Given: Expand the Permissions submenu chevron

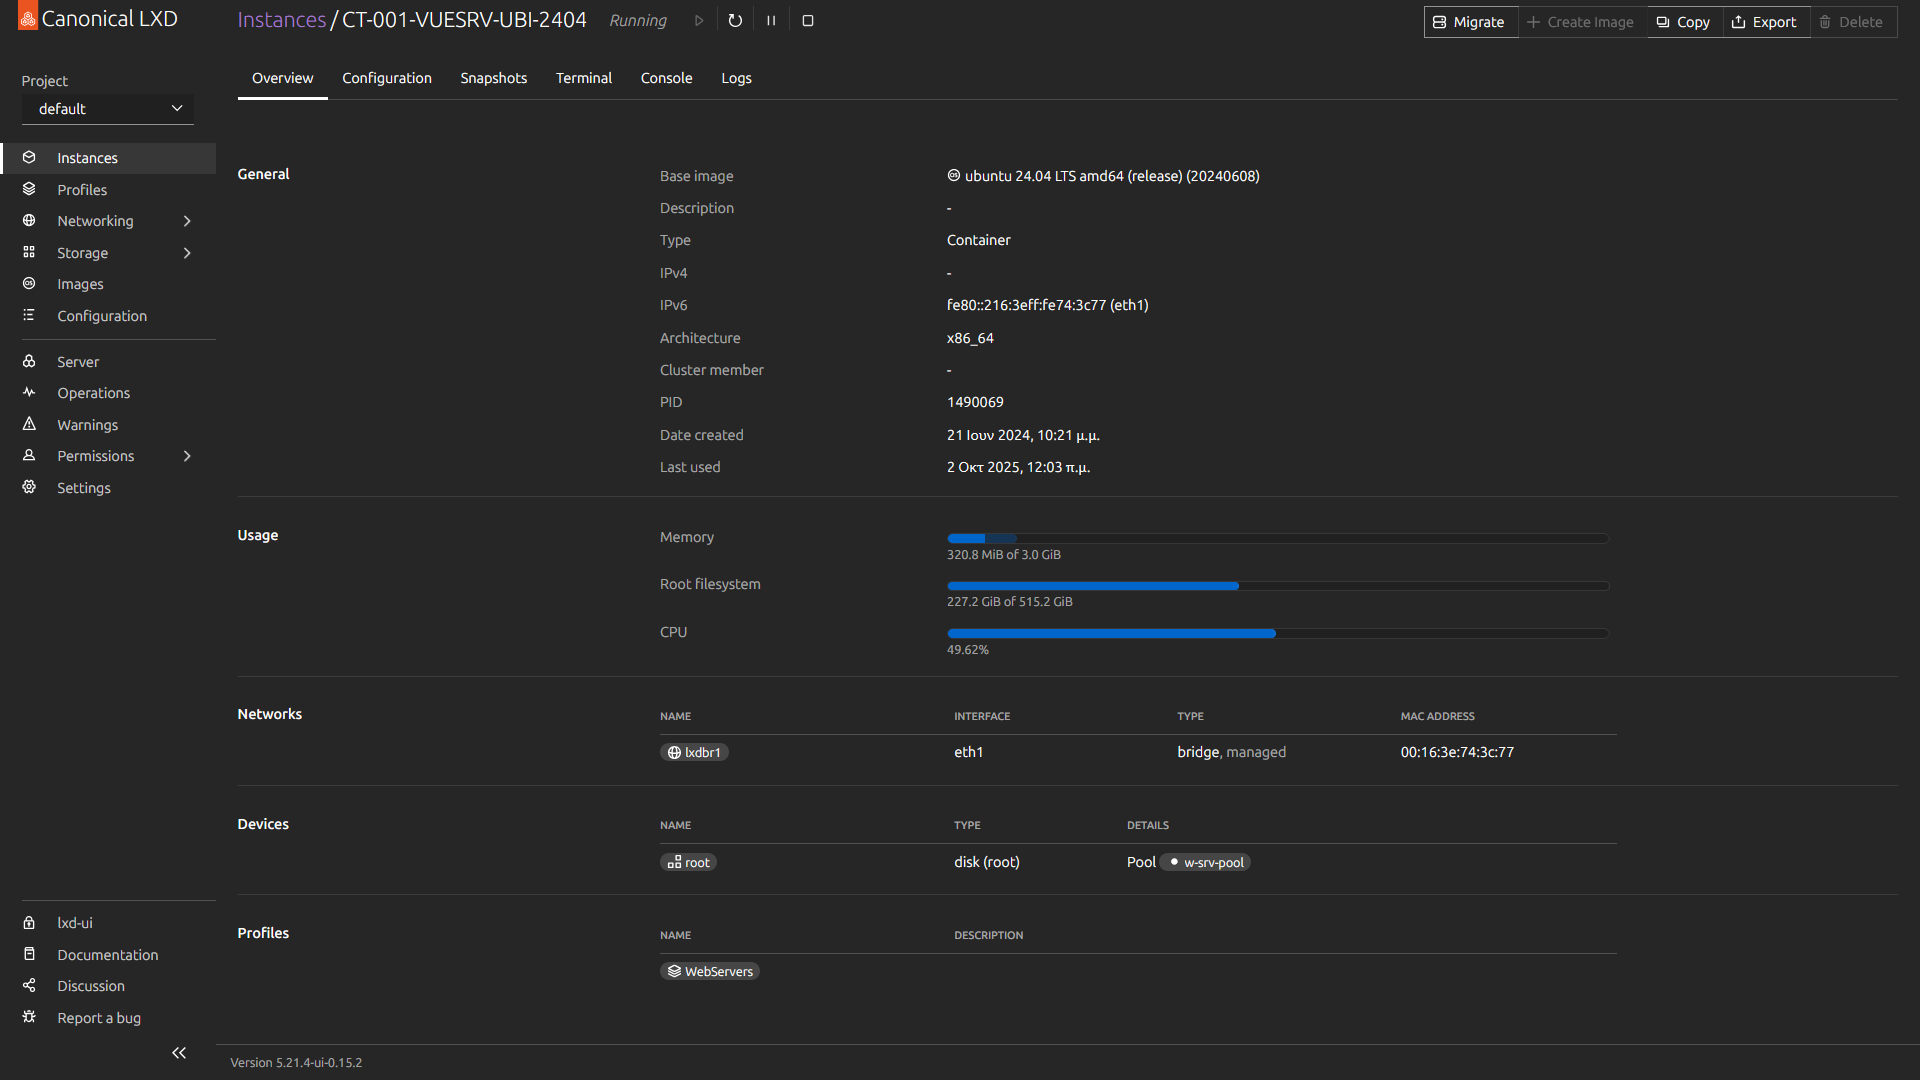Looking at the screenshot, I should (x=187, y=456).
